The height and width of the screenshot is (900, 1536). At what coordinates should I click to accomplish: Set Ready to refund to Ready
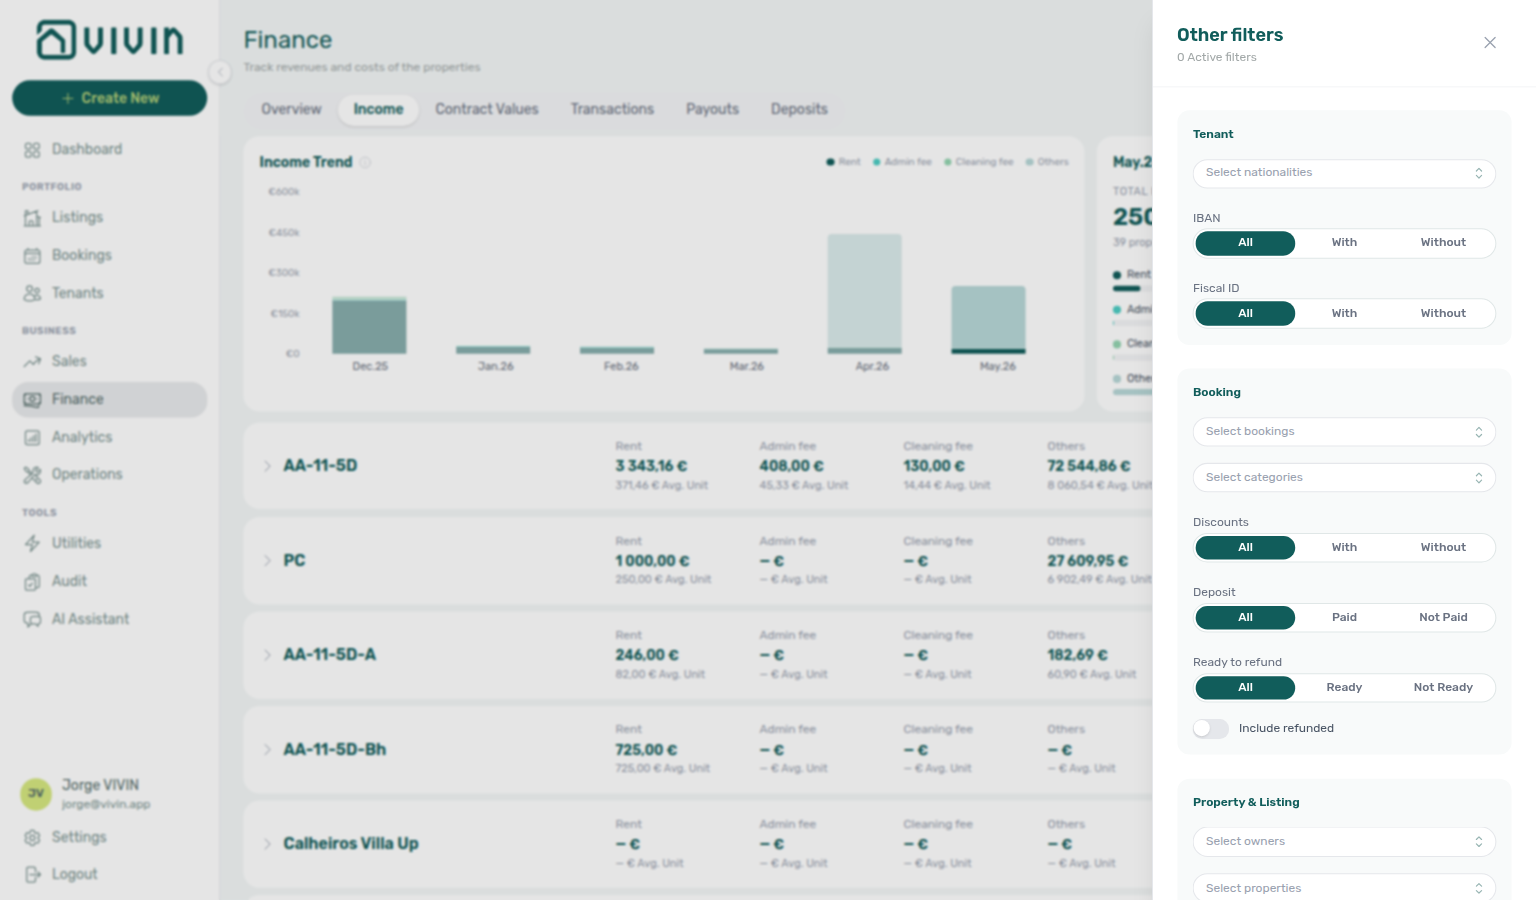click(1344, 688)
